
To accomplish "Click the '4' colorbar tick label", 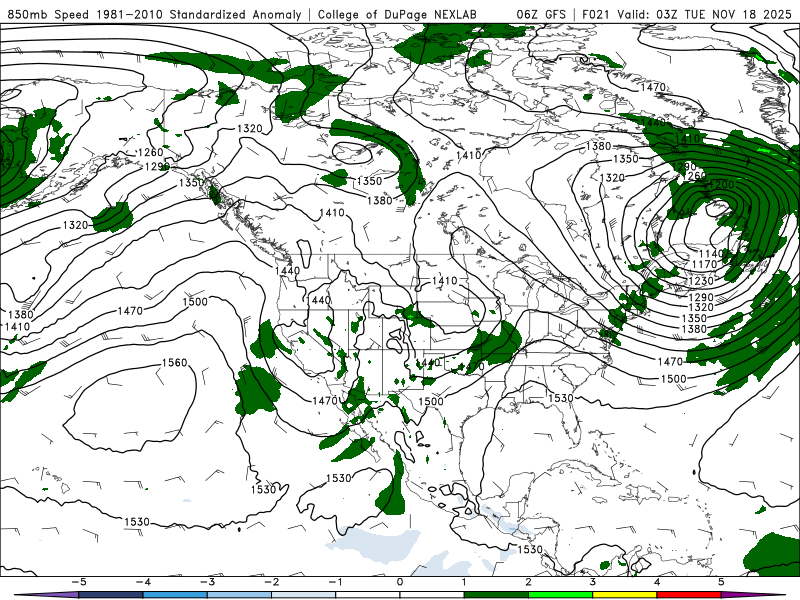I will point(657,582).
